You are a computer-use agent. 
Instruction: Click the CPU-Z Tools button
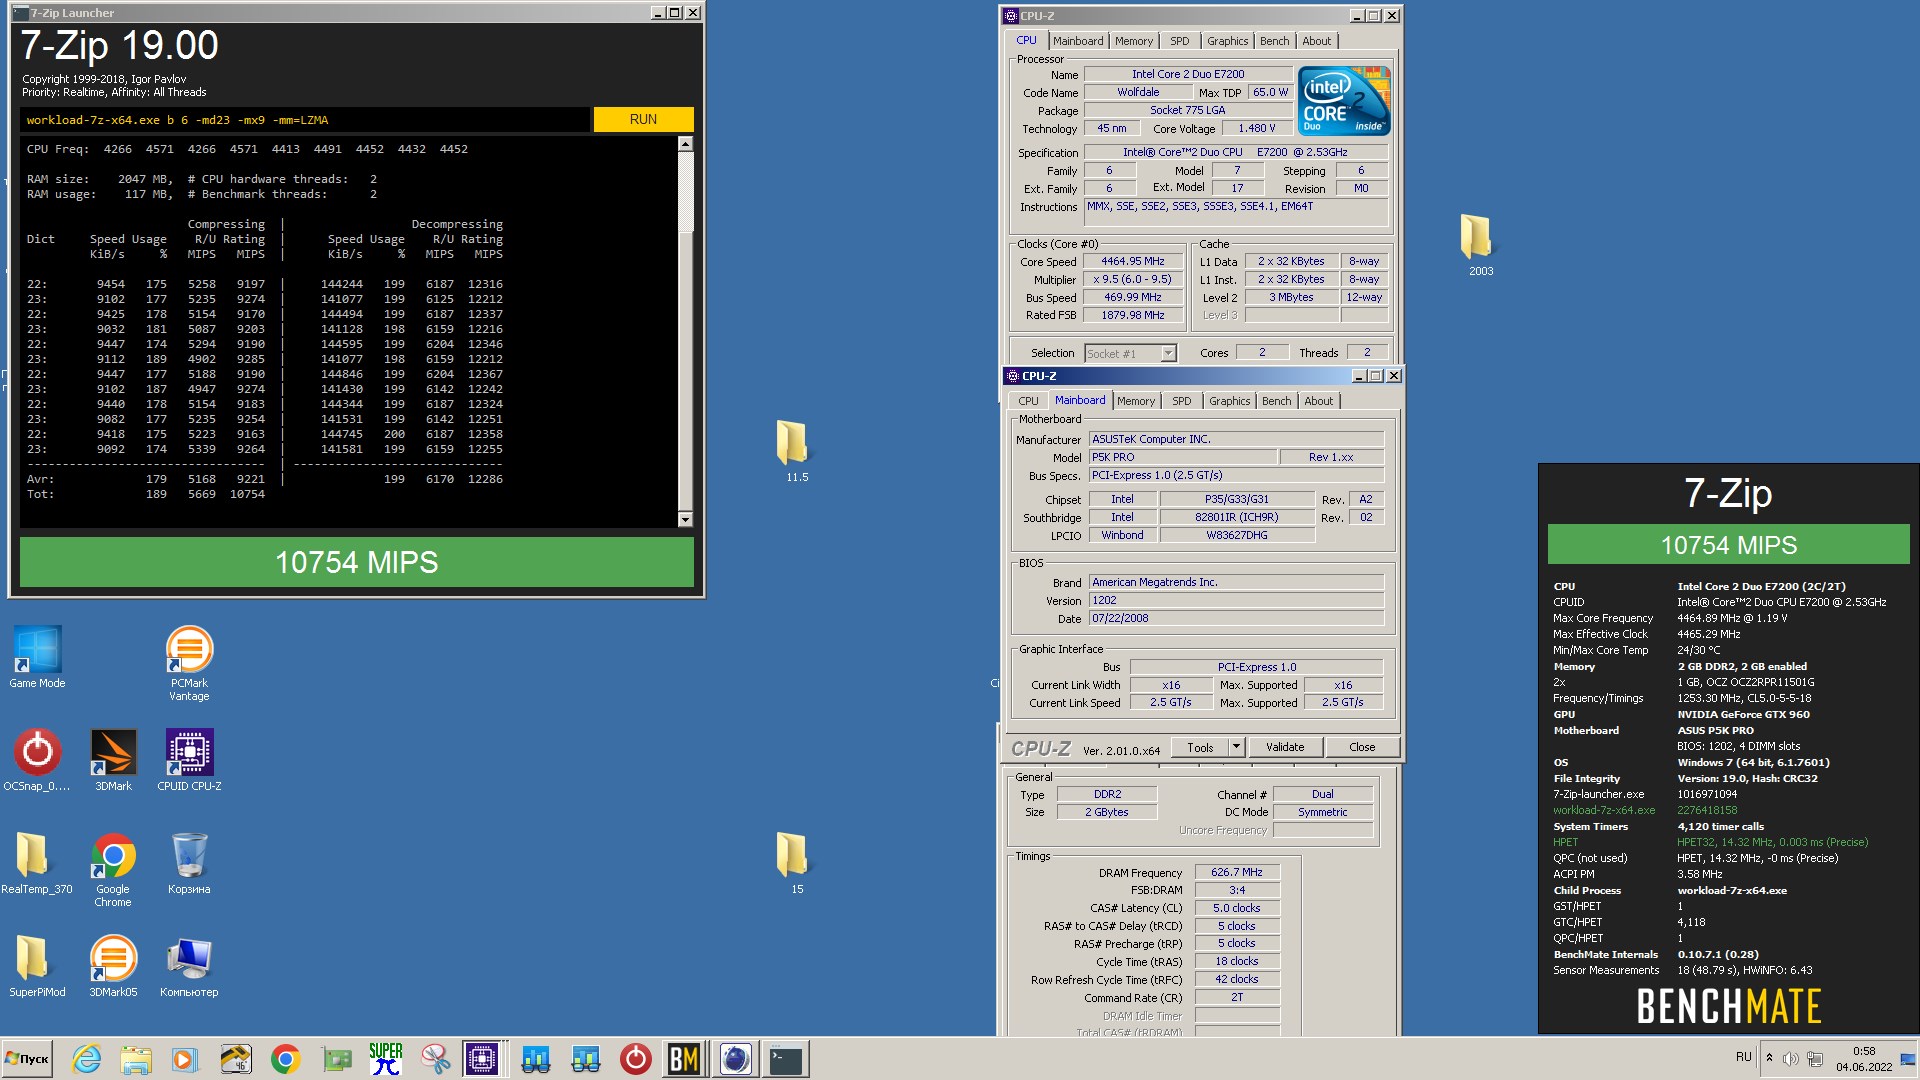click(x=1200, y=747)
